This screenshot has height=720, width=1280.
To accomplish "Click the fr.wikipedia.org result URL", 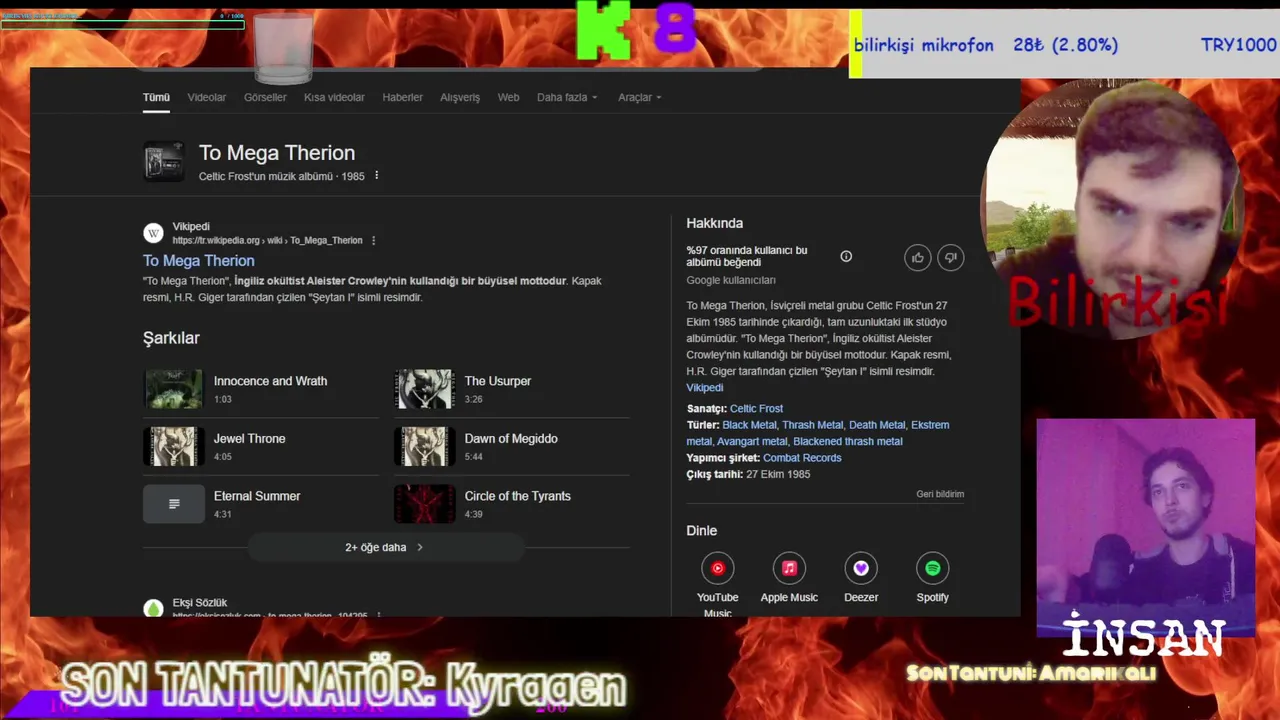I will 267,241.
